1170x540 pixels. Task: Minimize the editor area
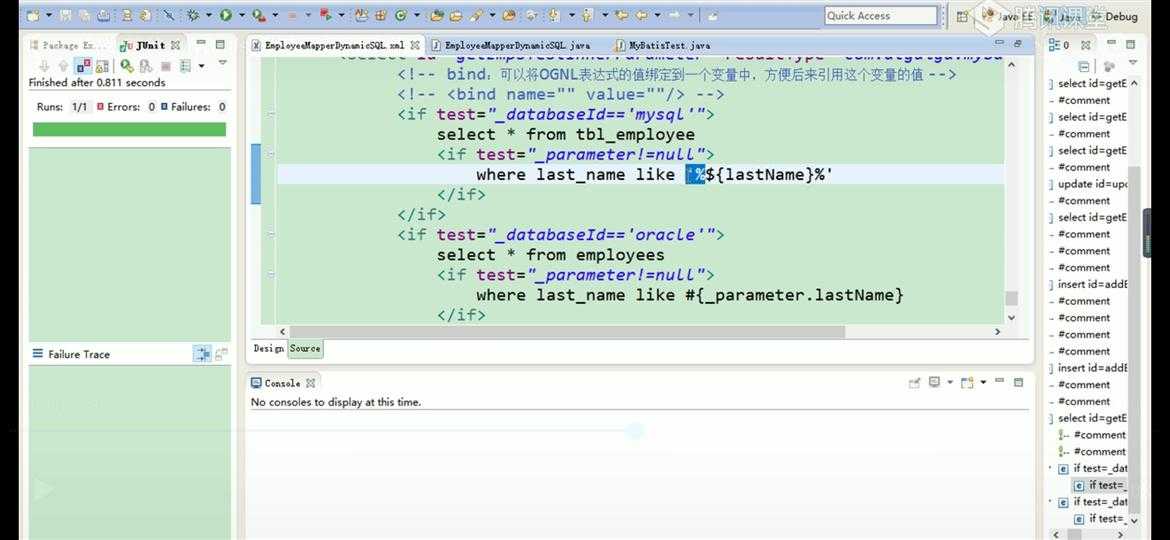[x=1001, y=44]
